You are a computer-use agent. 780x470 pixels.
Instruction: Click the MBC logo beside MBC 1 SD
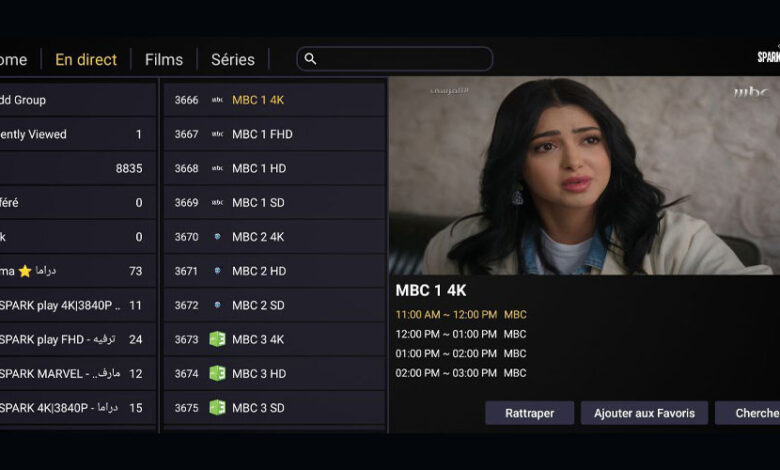click(217, 203)
